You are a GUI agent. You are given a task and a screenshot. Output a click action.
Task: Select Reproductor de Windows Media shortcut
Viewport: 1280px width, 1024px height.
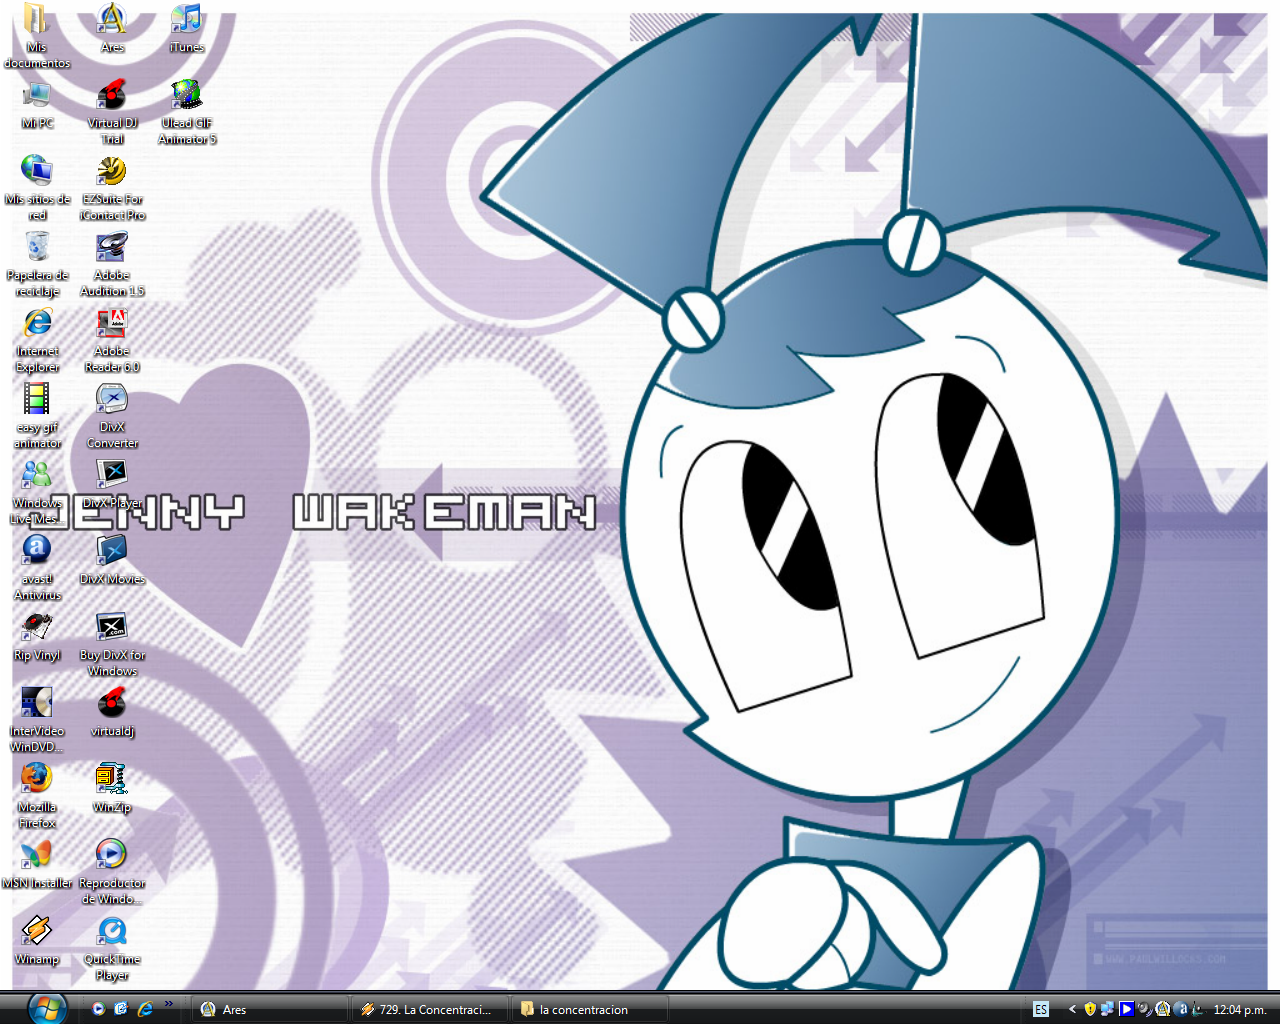[112, 872]
